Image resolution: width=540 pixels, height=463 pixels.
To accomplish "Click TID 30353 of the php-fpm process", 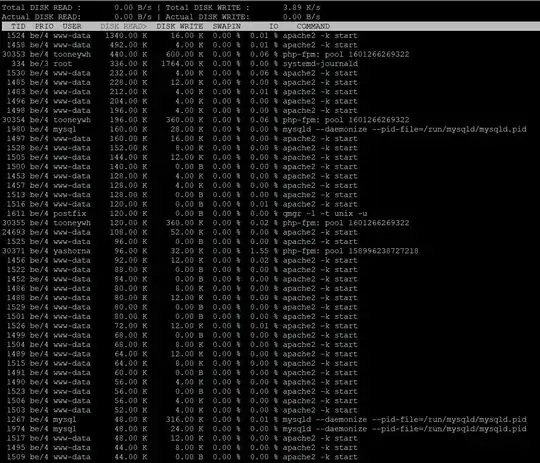I will 13,54.
